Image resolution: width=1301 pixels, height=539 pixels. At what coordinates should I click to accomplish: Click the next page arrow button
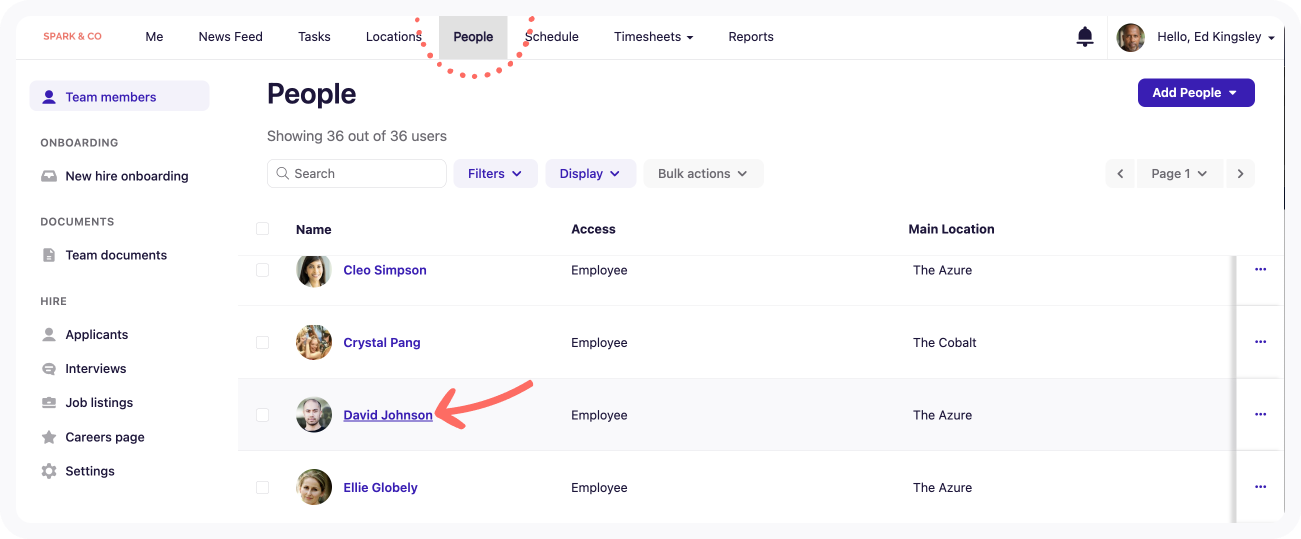click(x=1240, y=174)
